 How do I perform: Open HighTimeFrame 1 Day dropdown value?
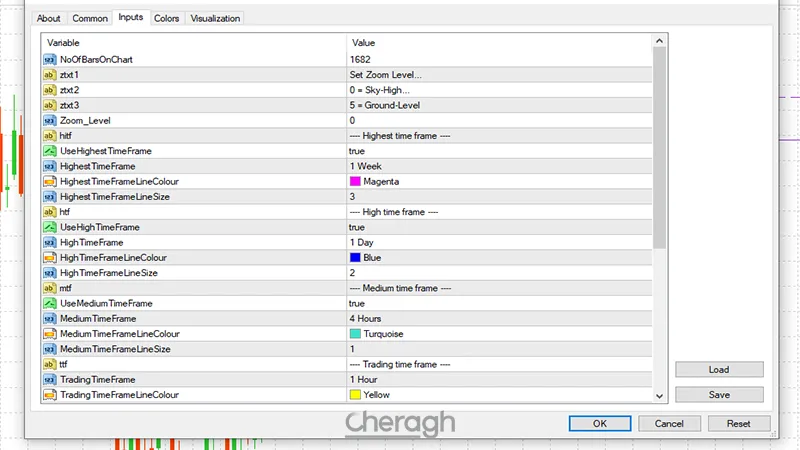[x=363, y=242]
